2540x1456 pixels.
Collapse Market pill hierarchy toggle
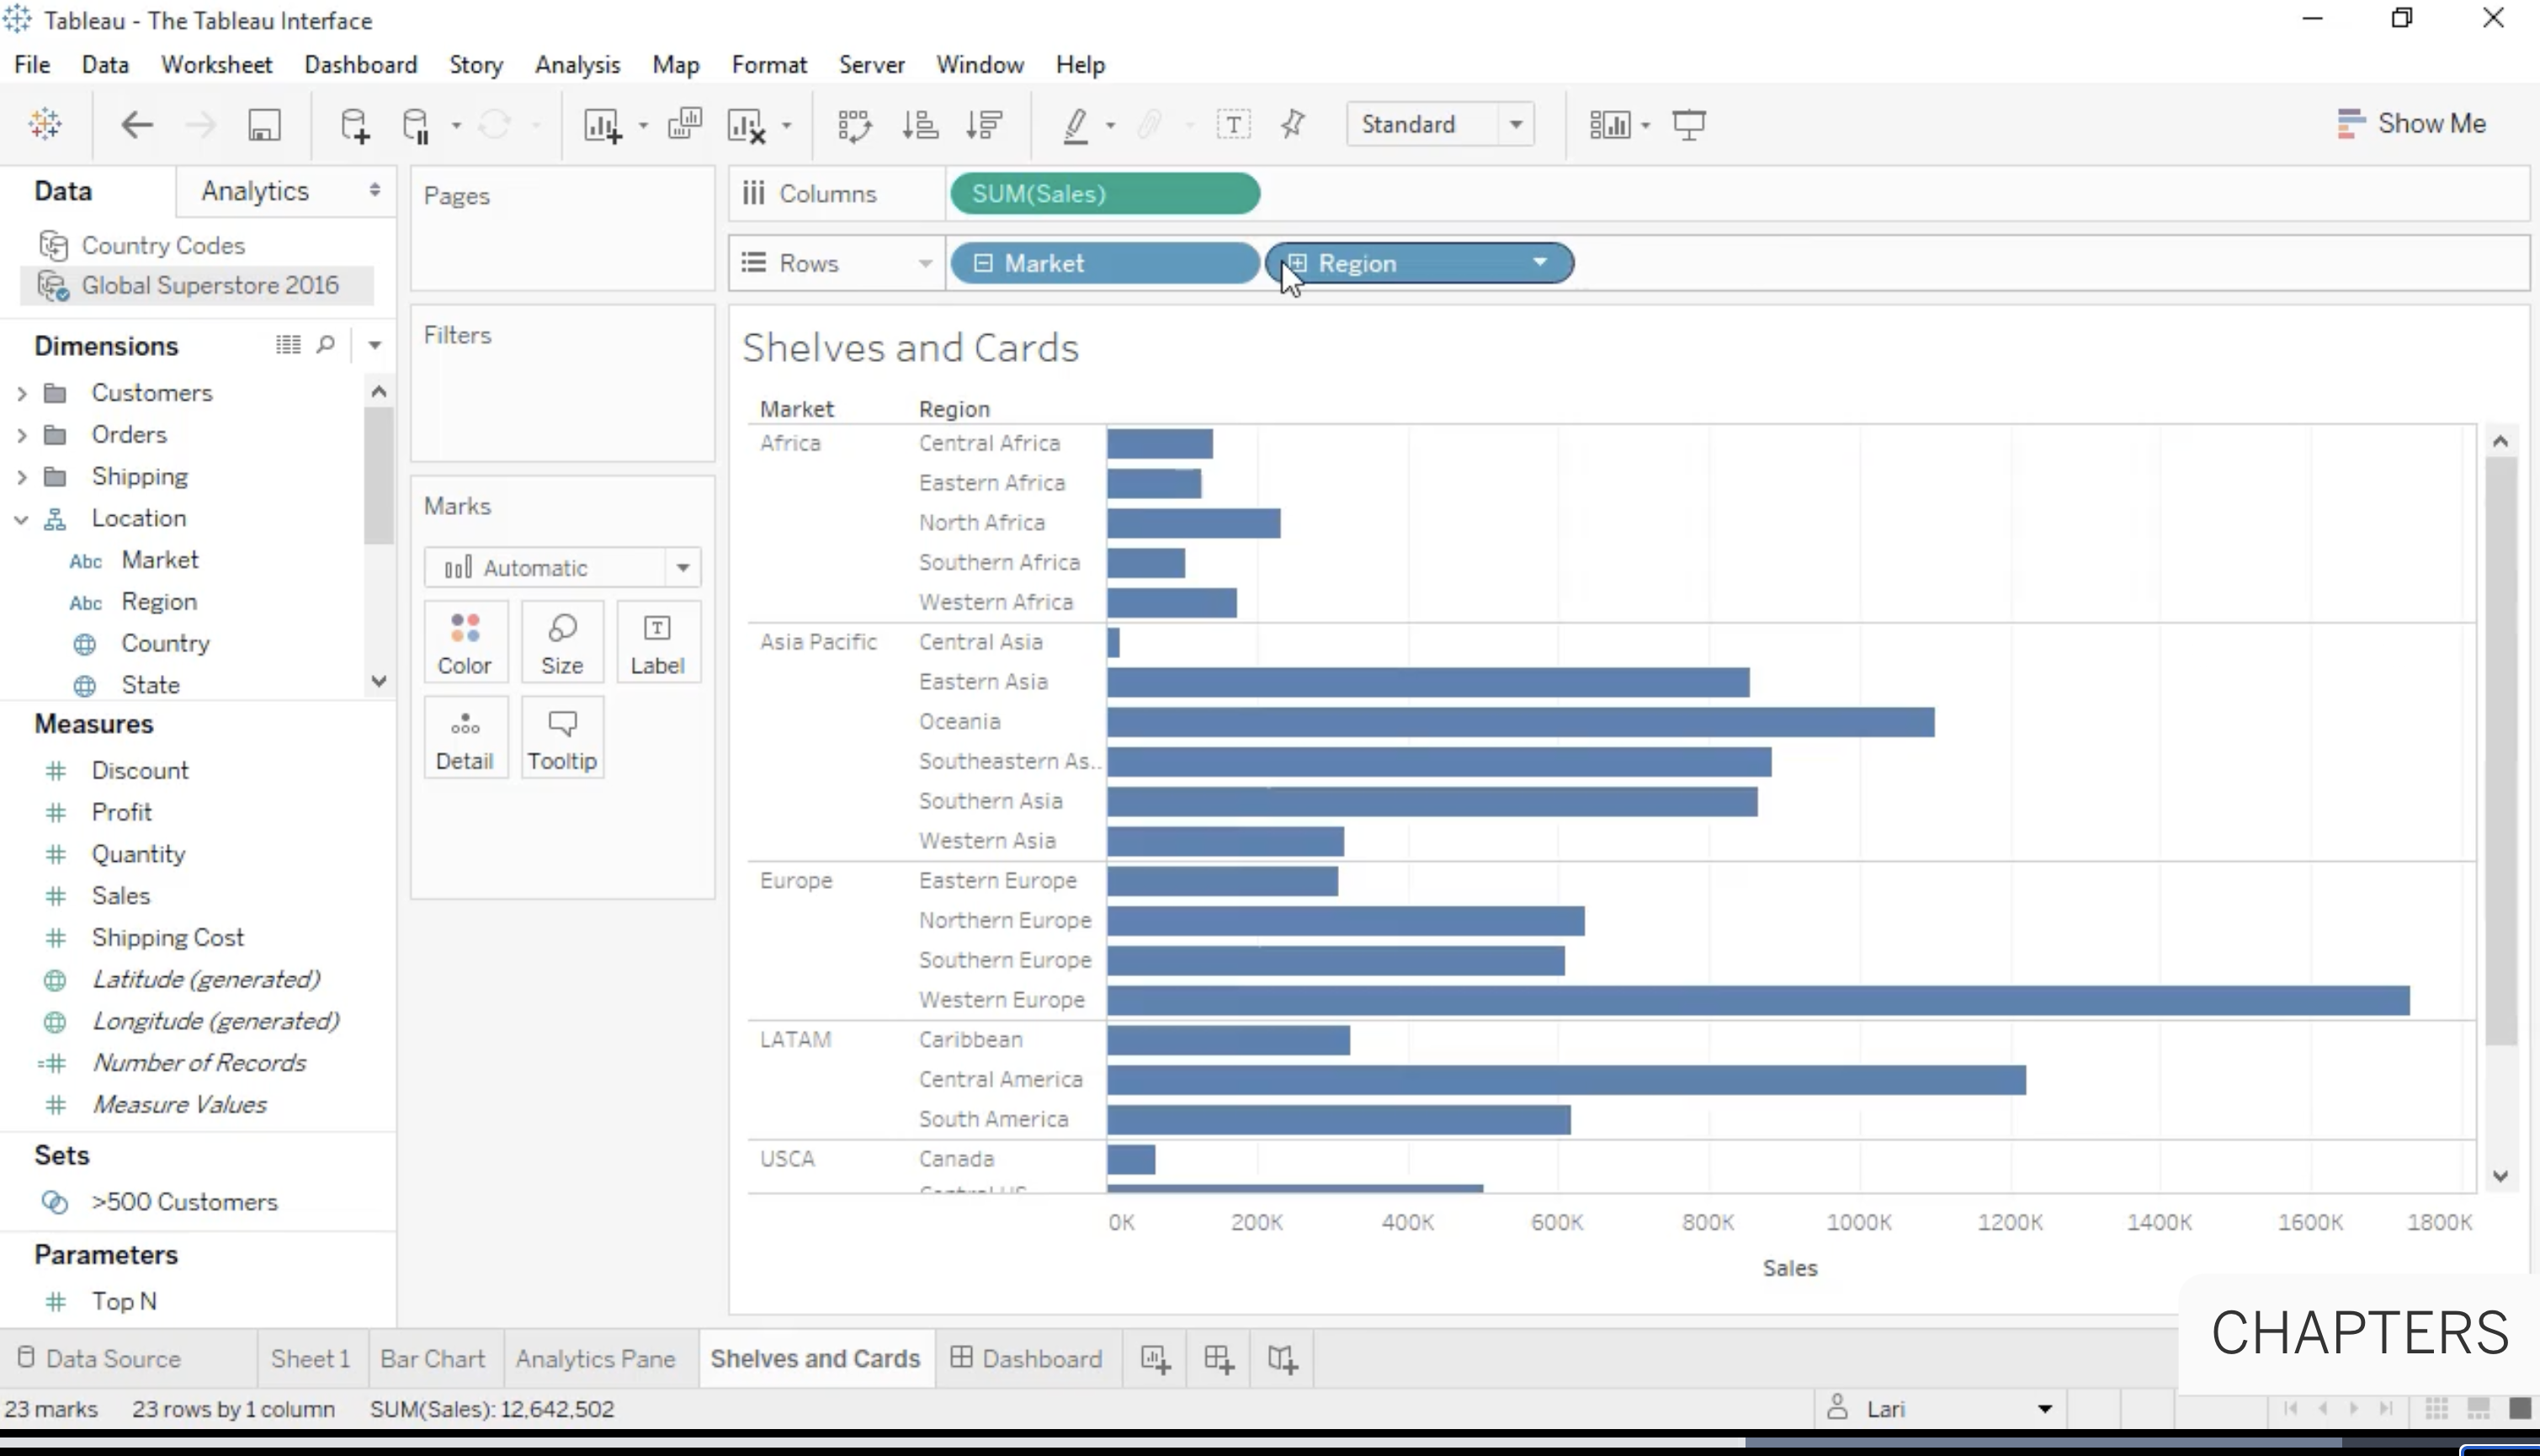tap(983, 263)
